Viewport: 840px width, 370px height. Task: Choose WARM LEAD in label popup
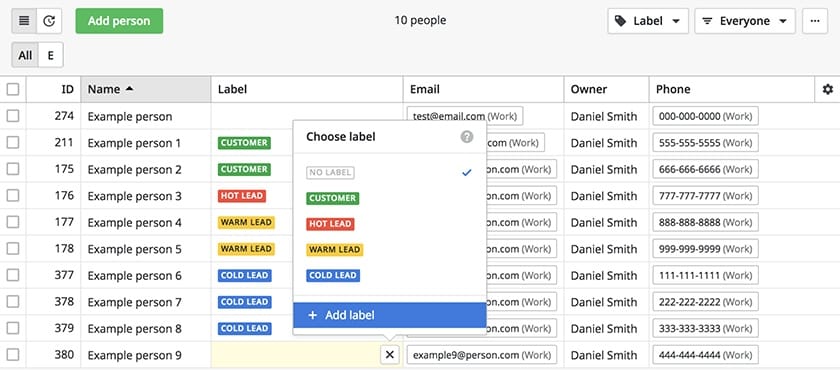[335, 250]
